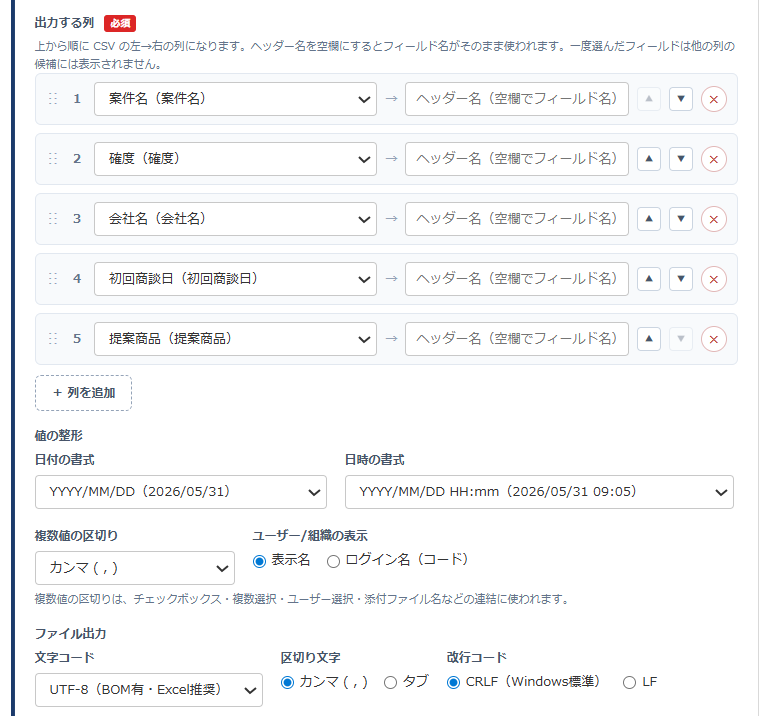Move the 案件名 column down
Screen dimensions: 770x716
[x=681, y=99]
